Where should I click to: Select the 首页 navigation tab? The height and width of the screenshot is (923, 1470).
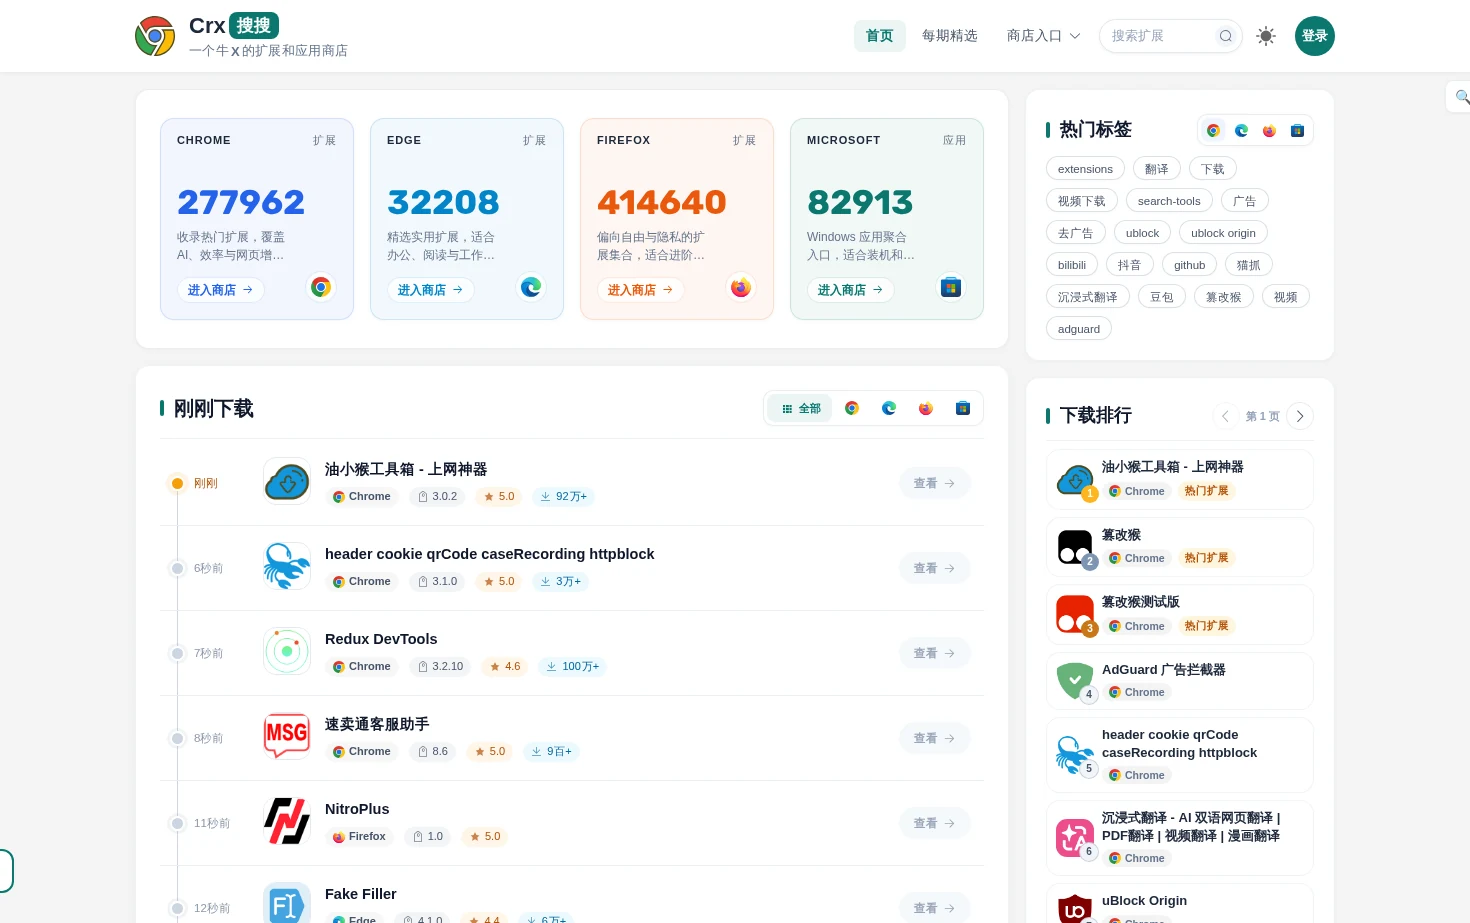coord(879,36)
